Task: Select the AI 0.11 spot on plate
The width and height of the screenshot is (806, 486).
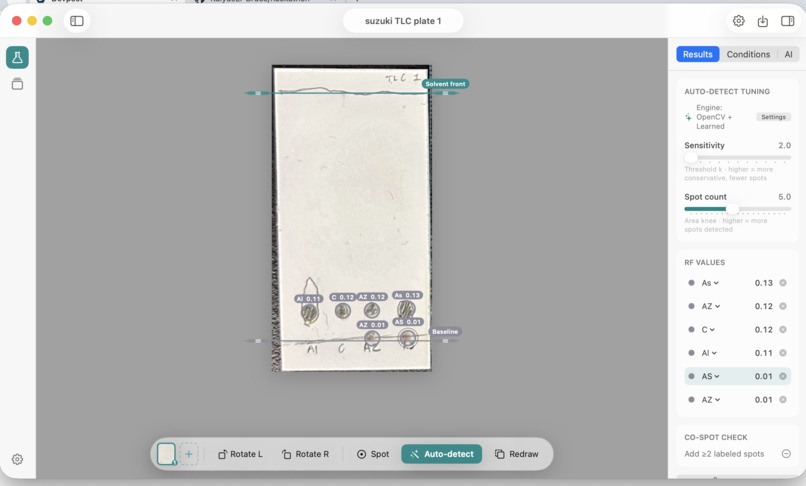Action: click(309, 313)
